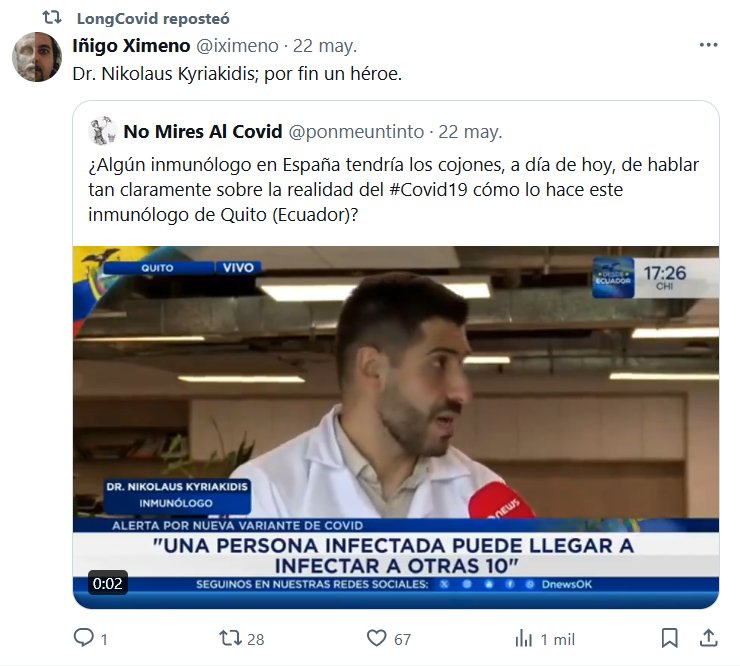Open the reply comment icon
The height and width of the screenshot is (666, 740).
(84, 638)
